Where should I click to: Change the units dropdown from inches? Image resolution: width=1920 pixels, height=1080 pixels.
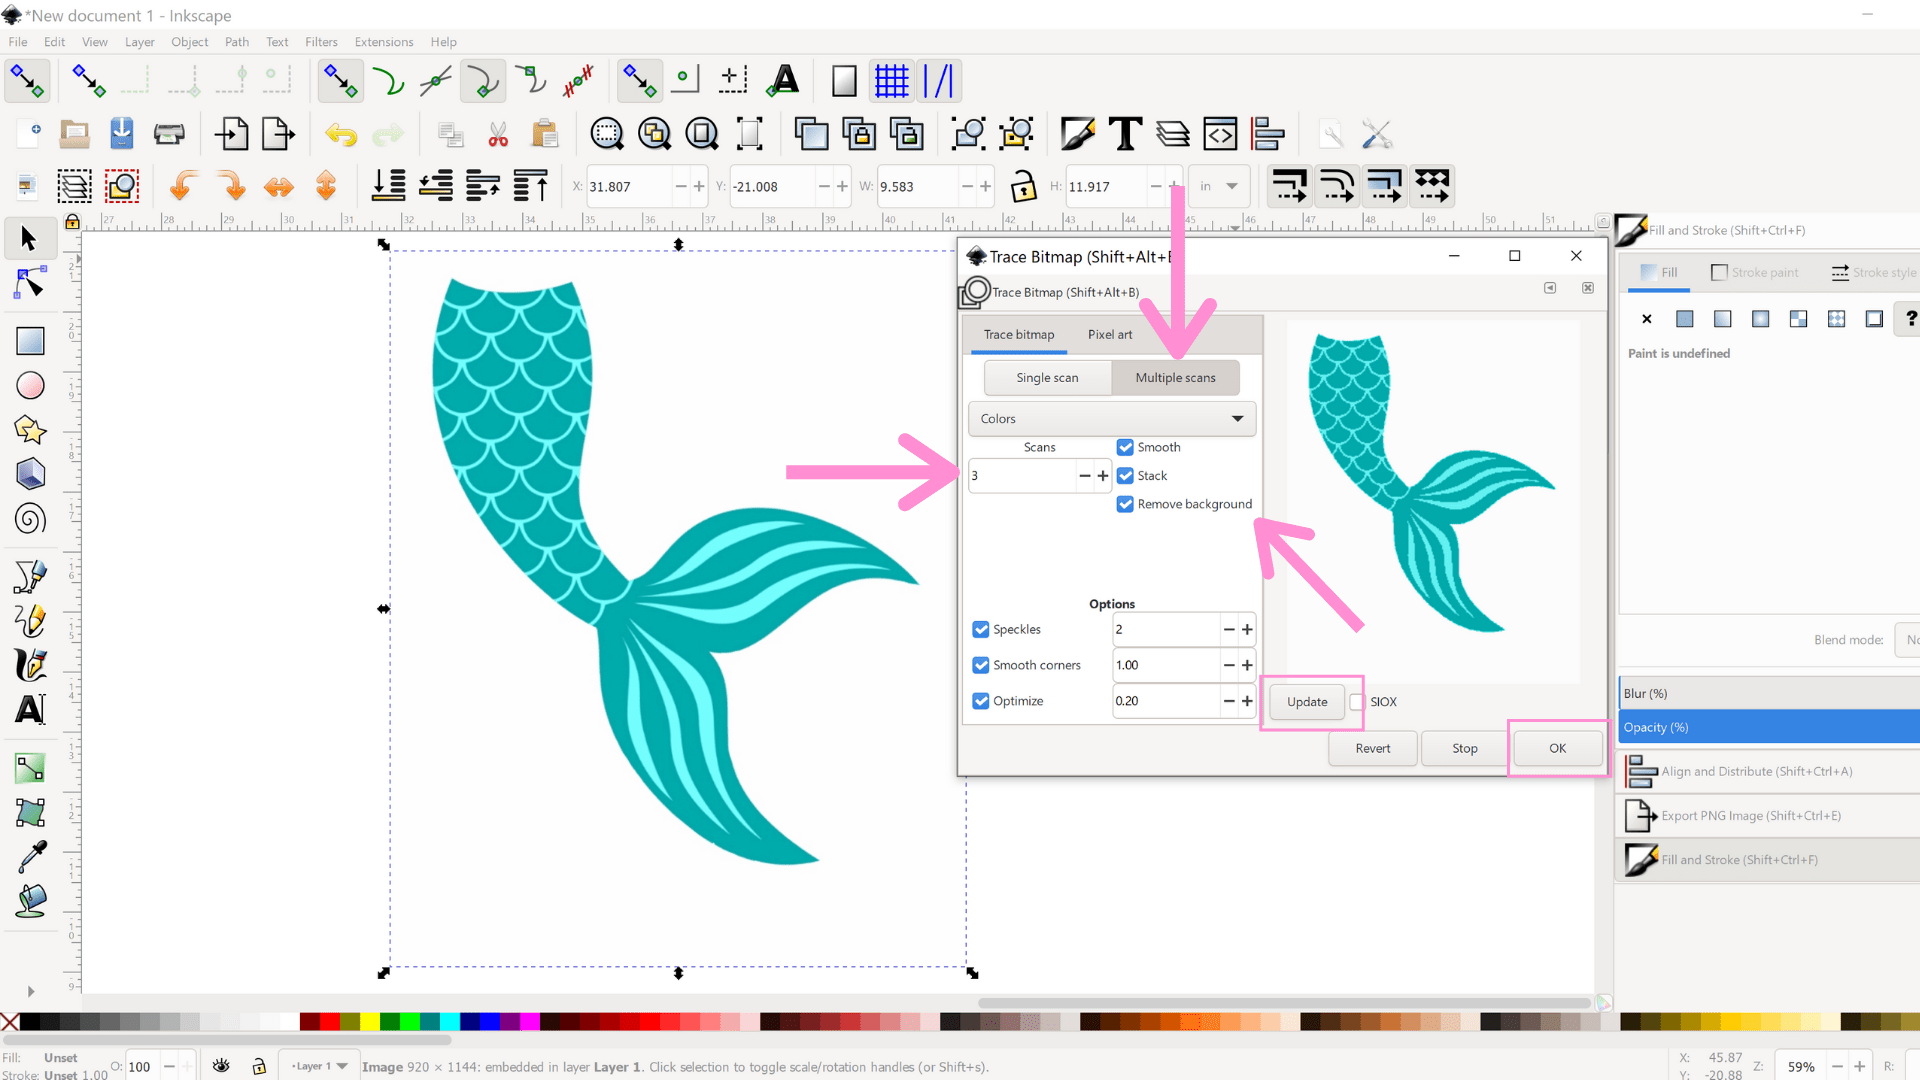(1219, 186)
